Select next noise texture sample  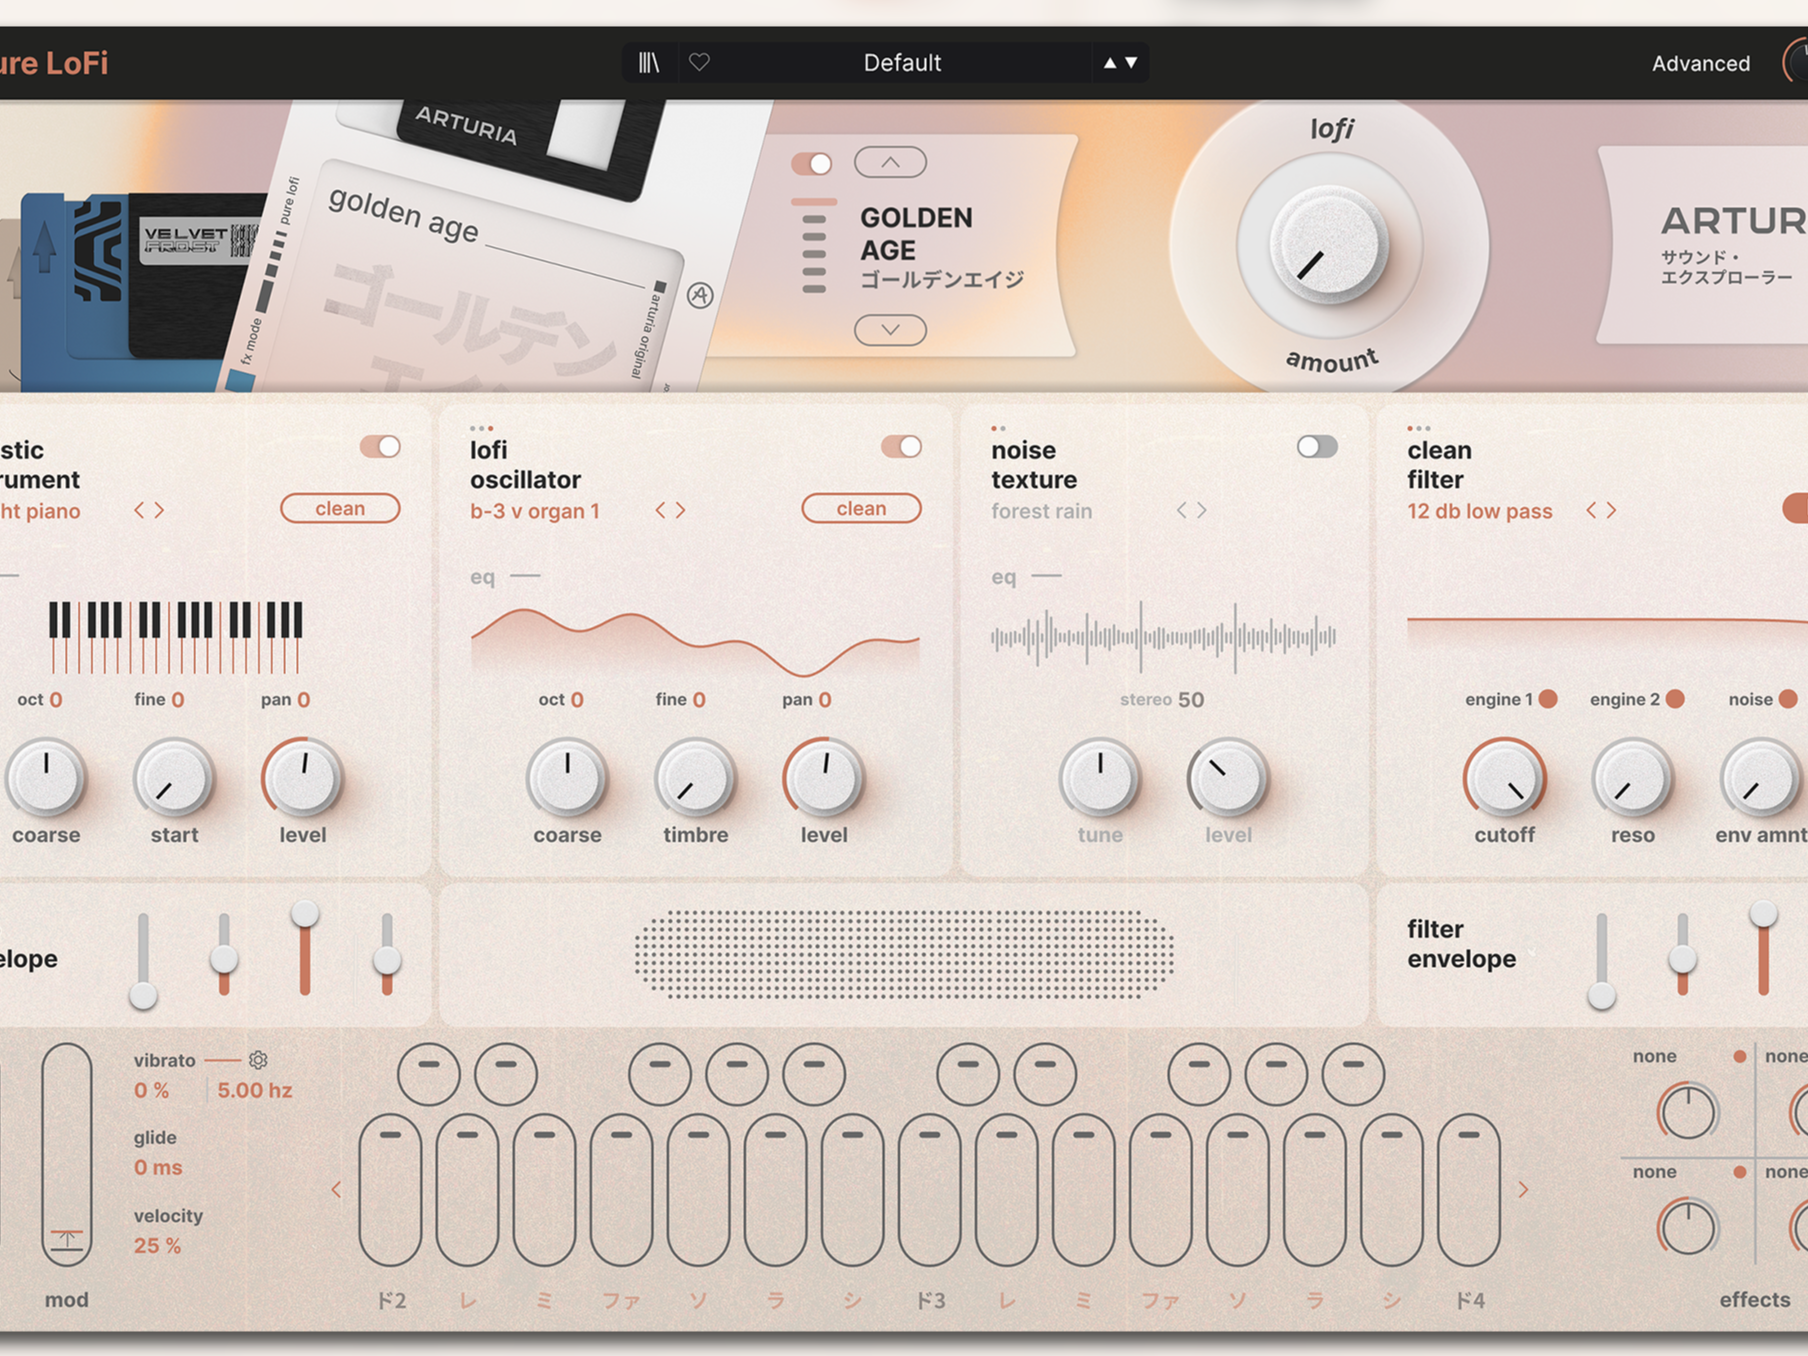[x=1202, y=511]
